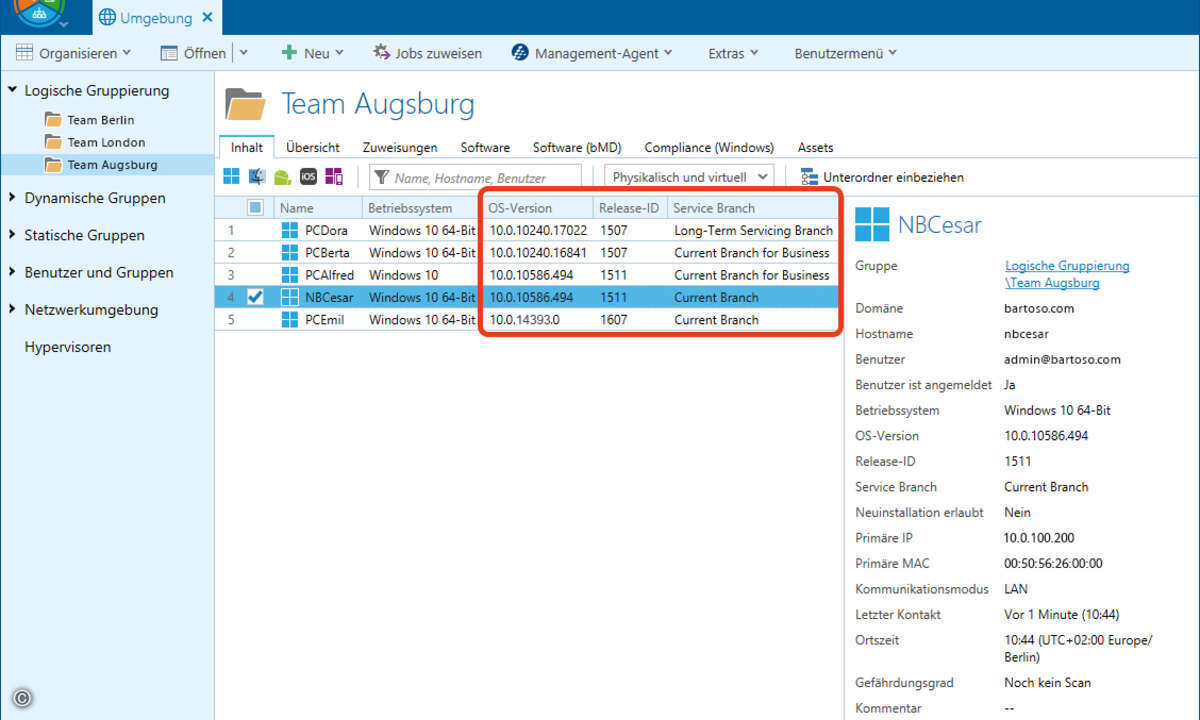
Task: Click OS version 10.0.14393.0 cell
Action: (x=524, y=320)
